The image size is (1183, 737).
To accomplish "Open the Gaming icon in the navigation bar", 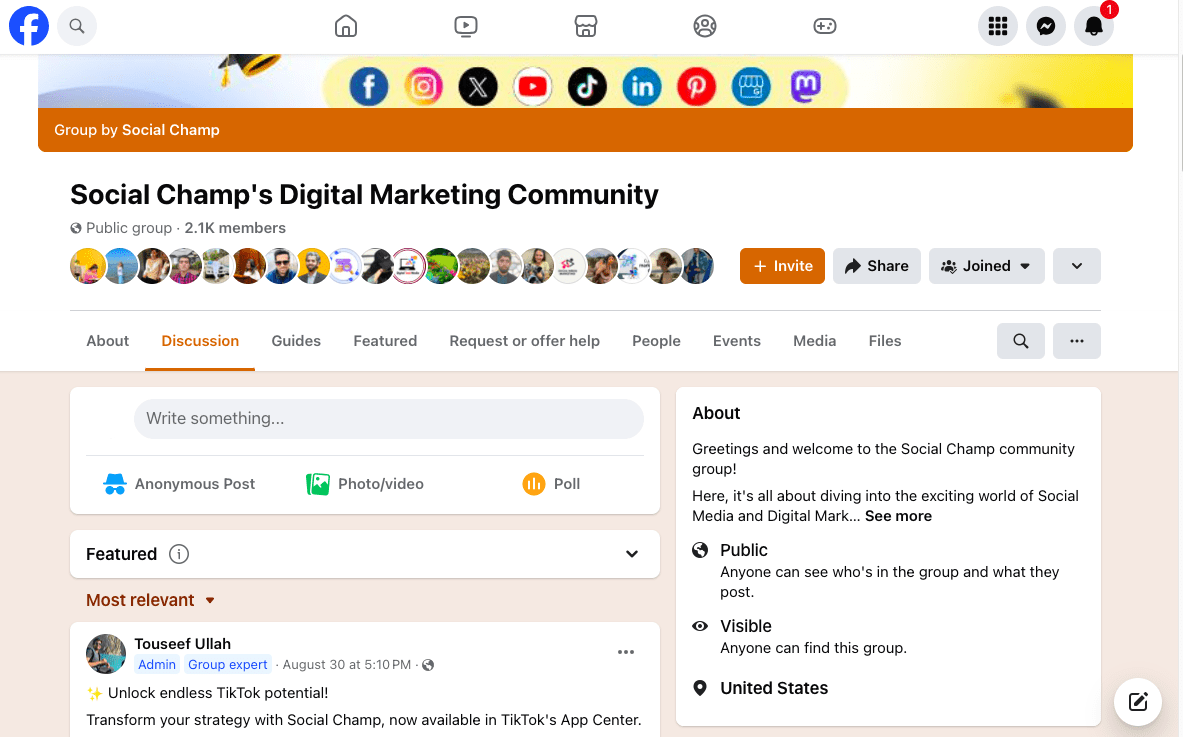I will click(825, 26).
